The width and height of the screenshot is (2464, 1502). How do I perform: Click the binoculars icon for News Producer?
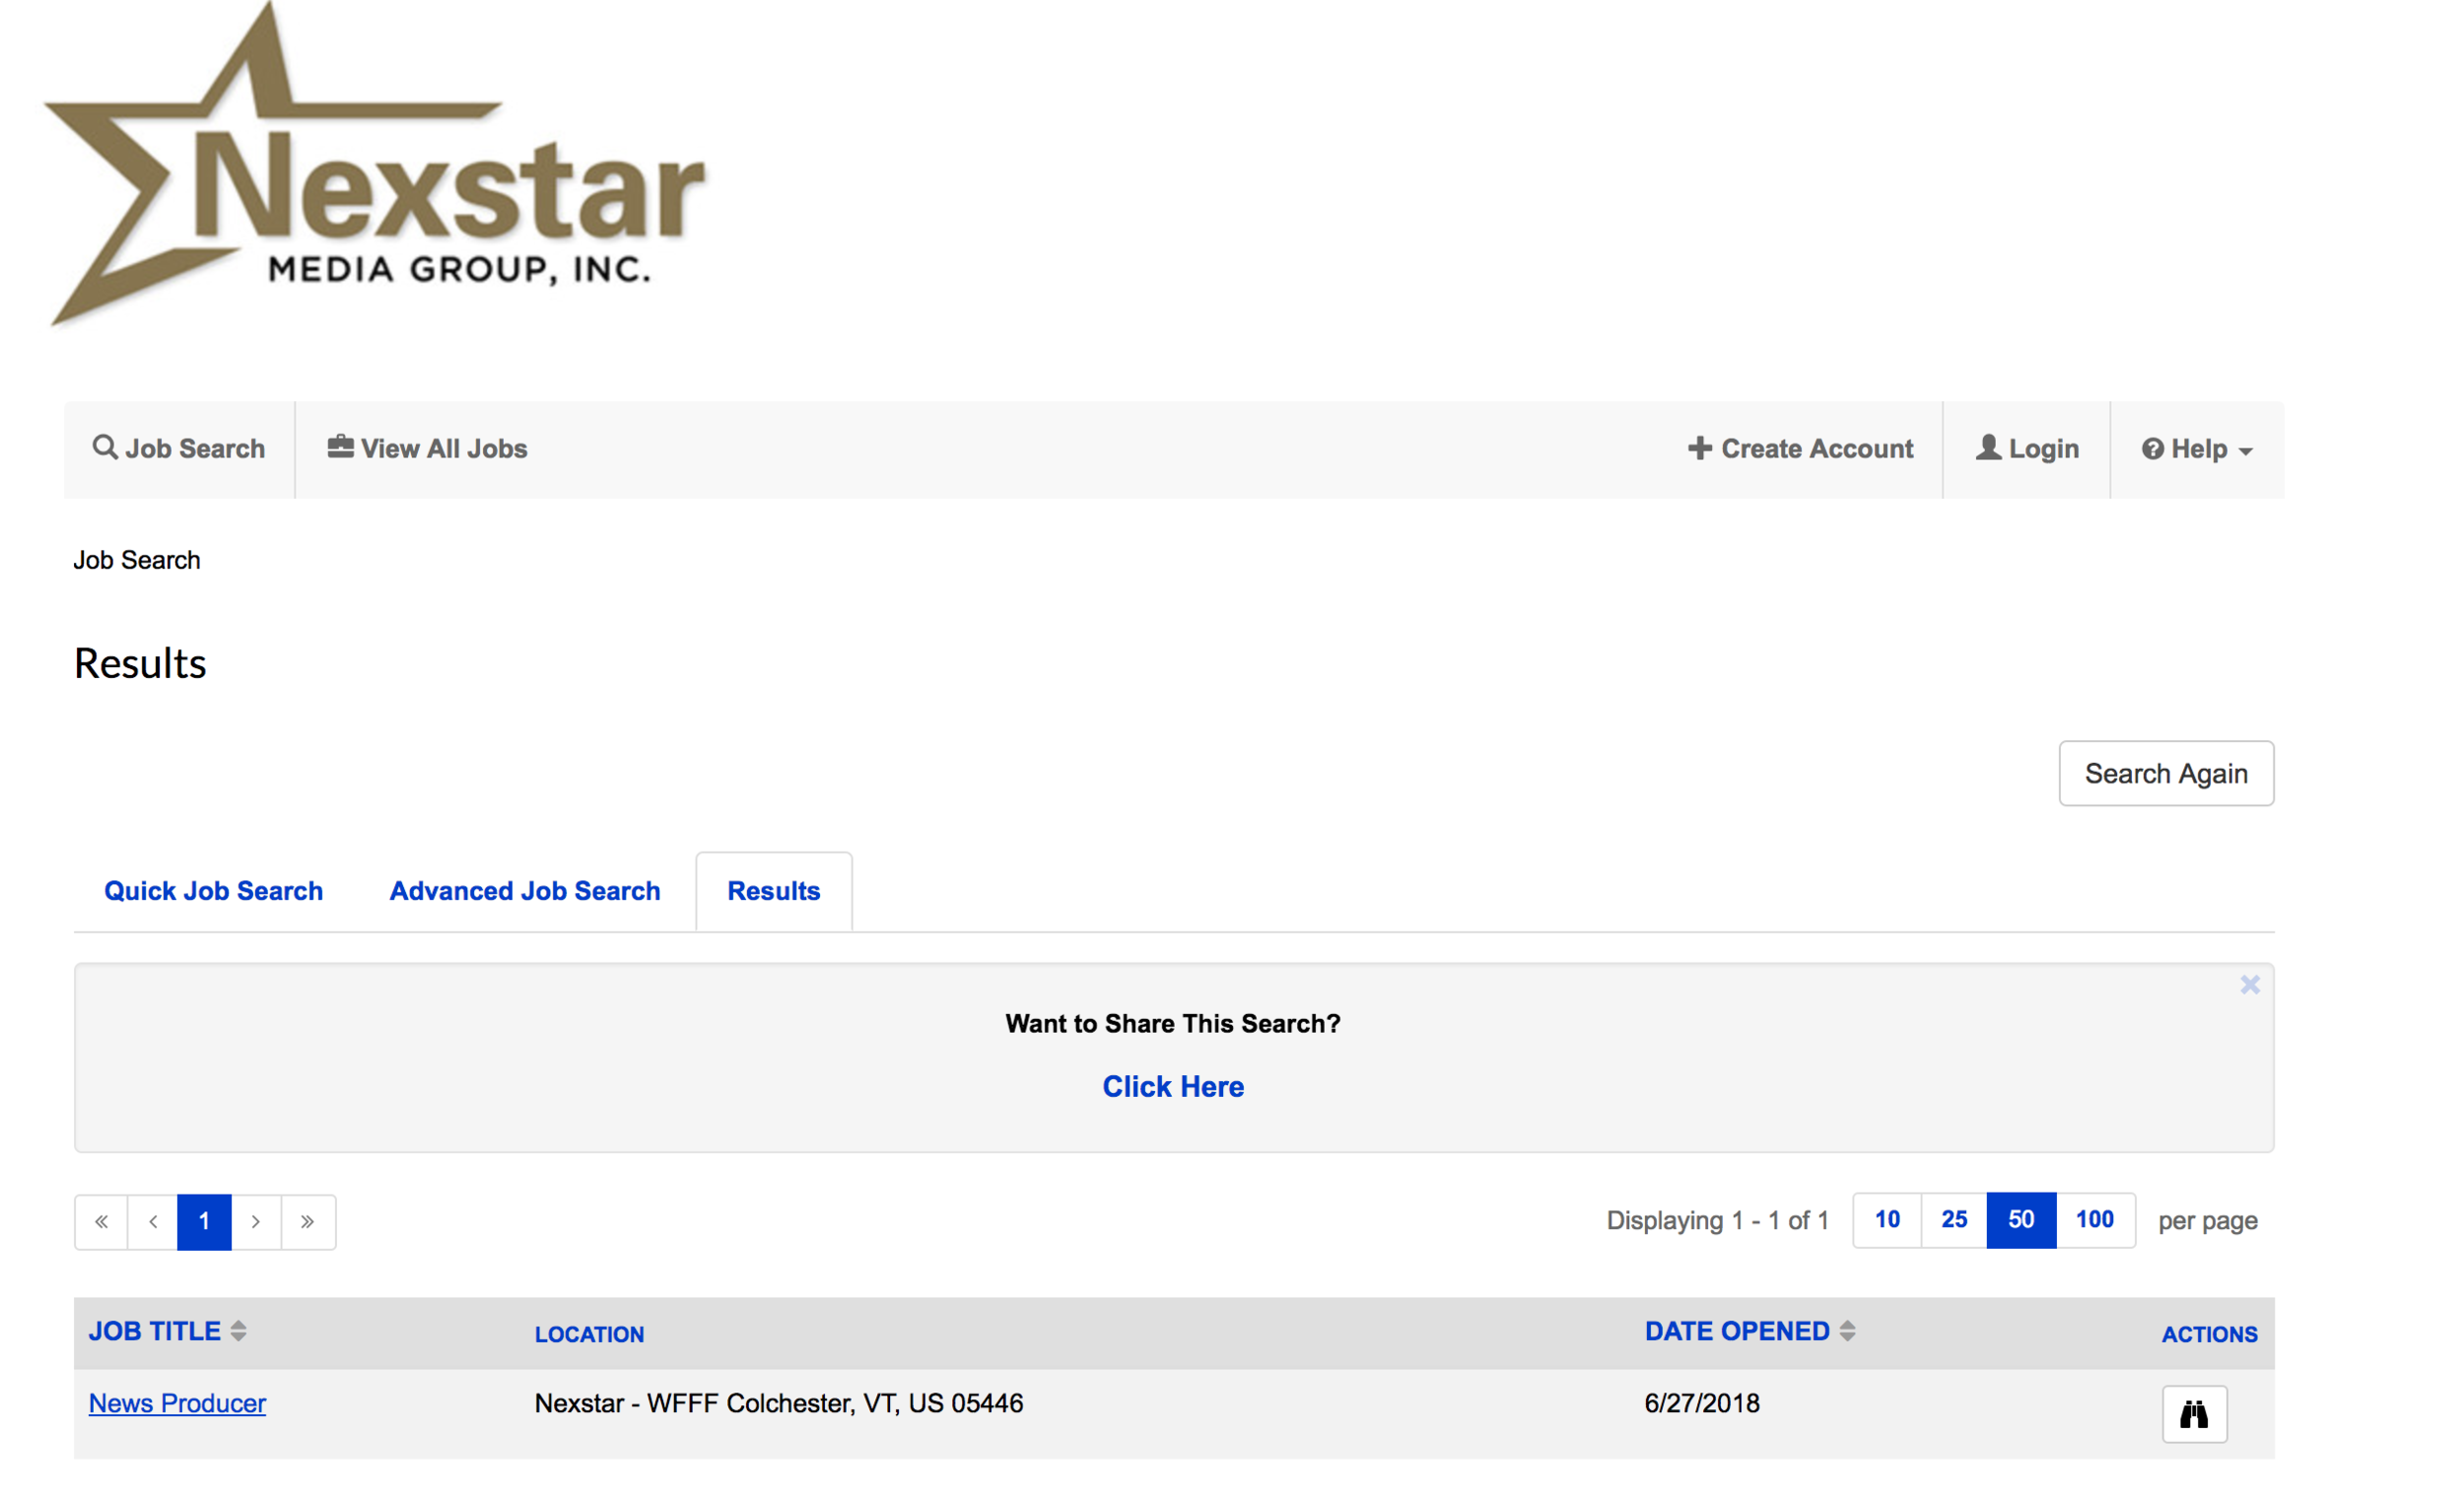click(x=2193, y=1413)
